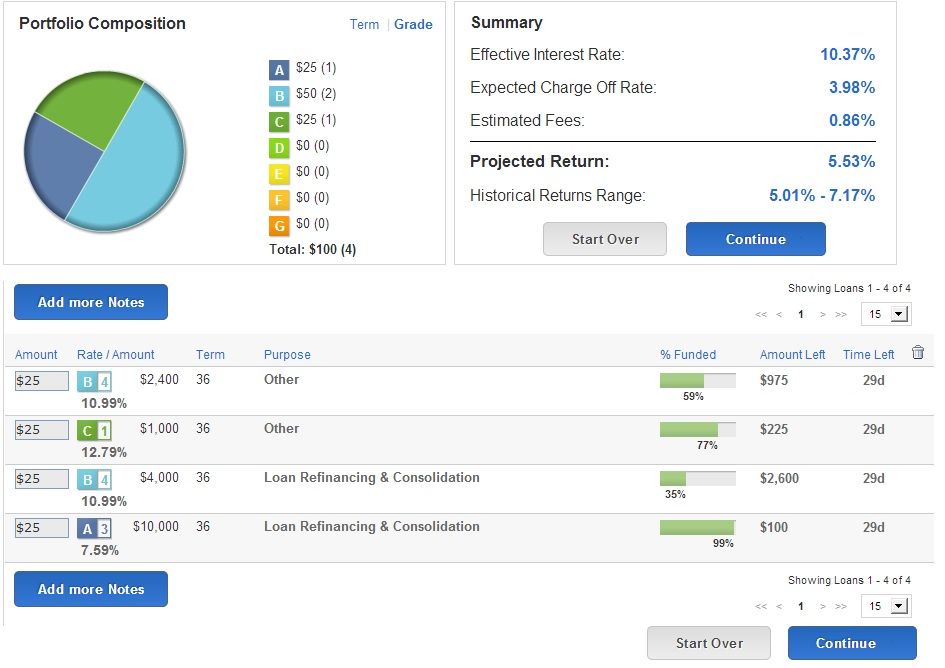Click current page number 1 in top pager
Image resolution: width=945 pixels, height=668 pixels.
point(801,314)
